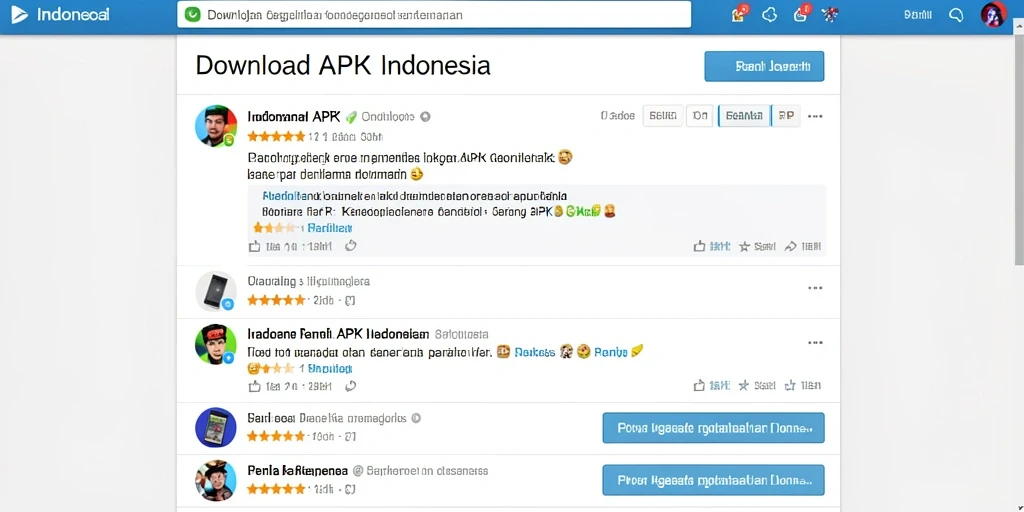Open the cloud icon in the header
1024x512 pixels.
click(x=770, y=14)
